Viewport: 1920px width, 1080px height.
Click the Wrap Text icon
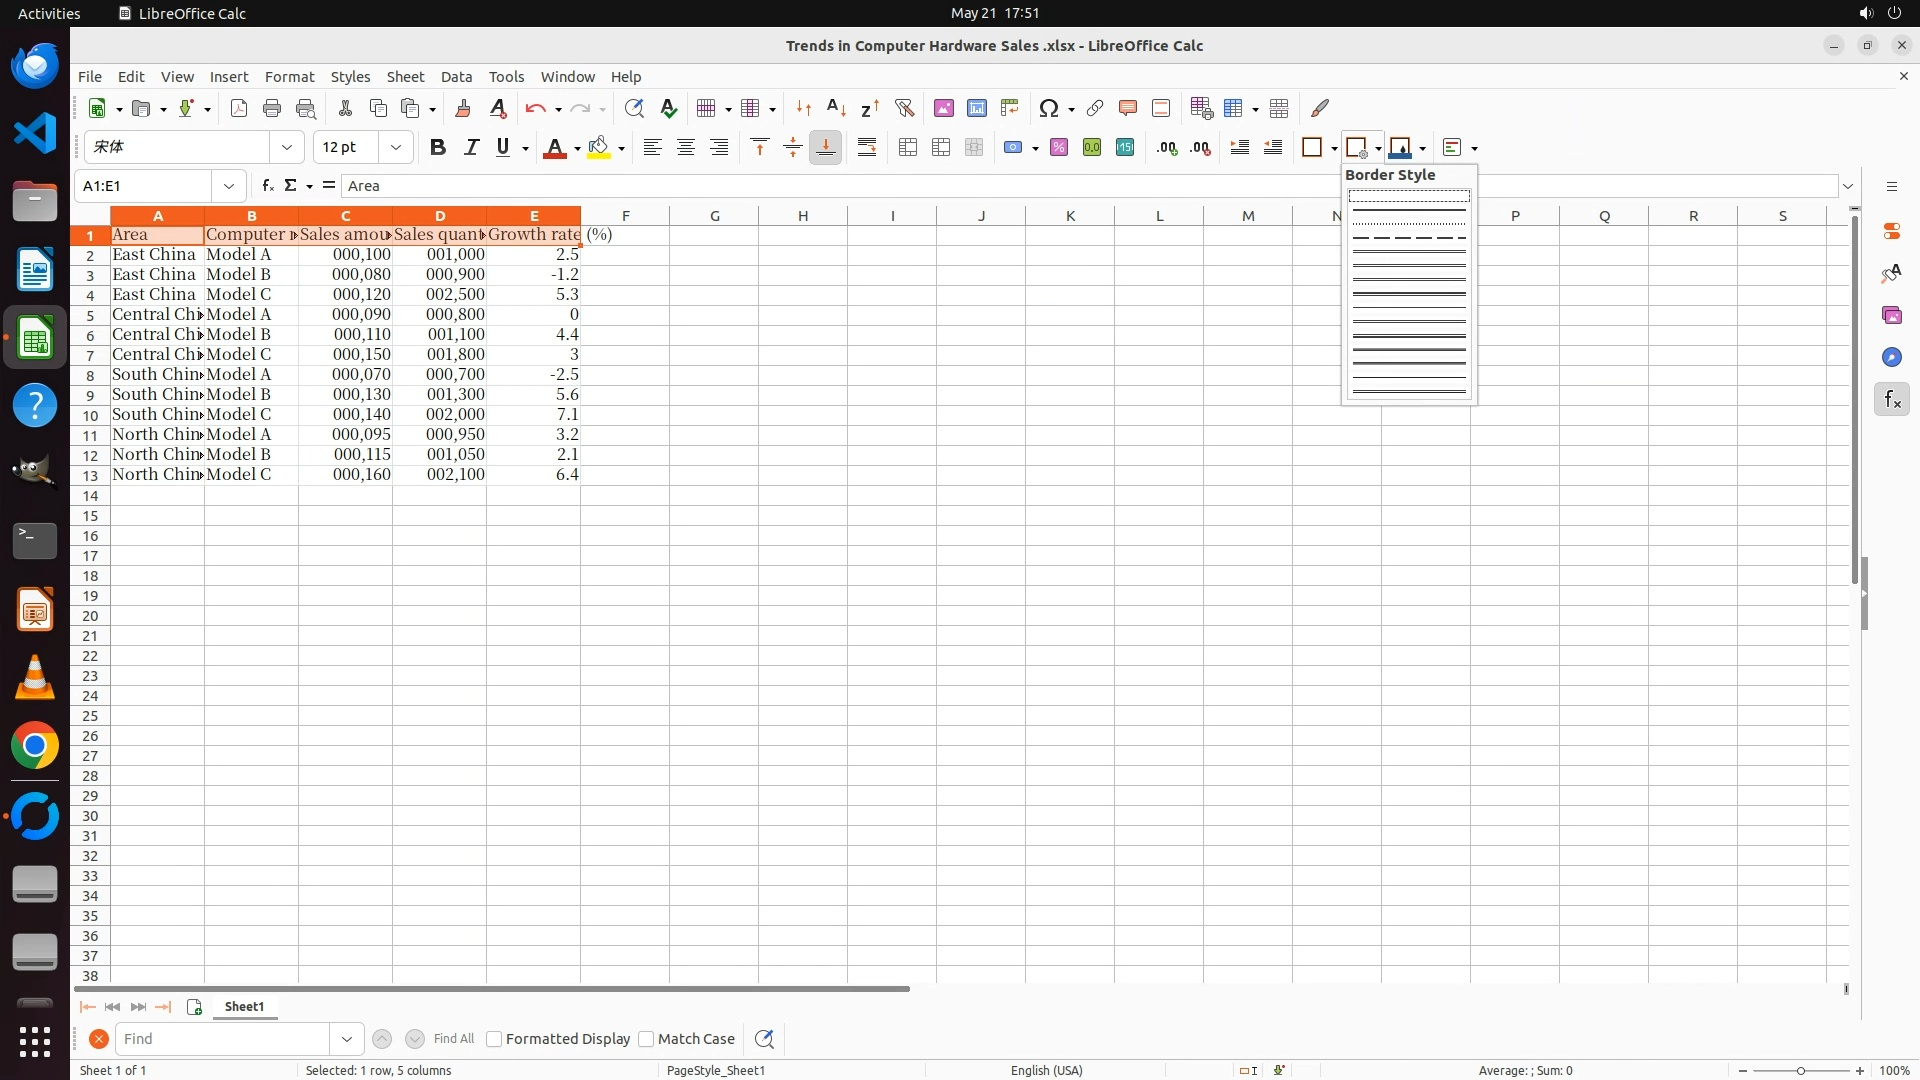tap(867, 148)
